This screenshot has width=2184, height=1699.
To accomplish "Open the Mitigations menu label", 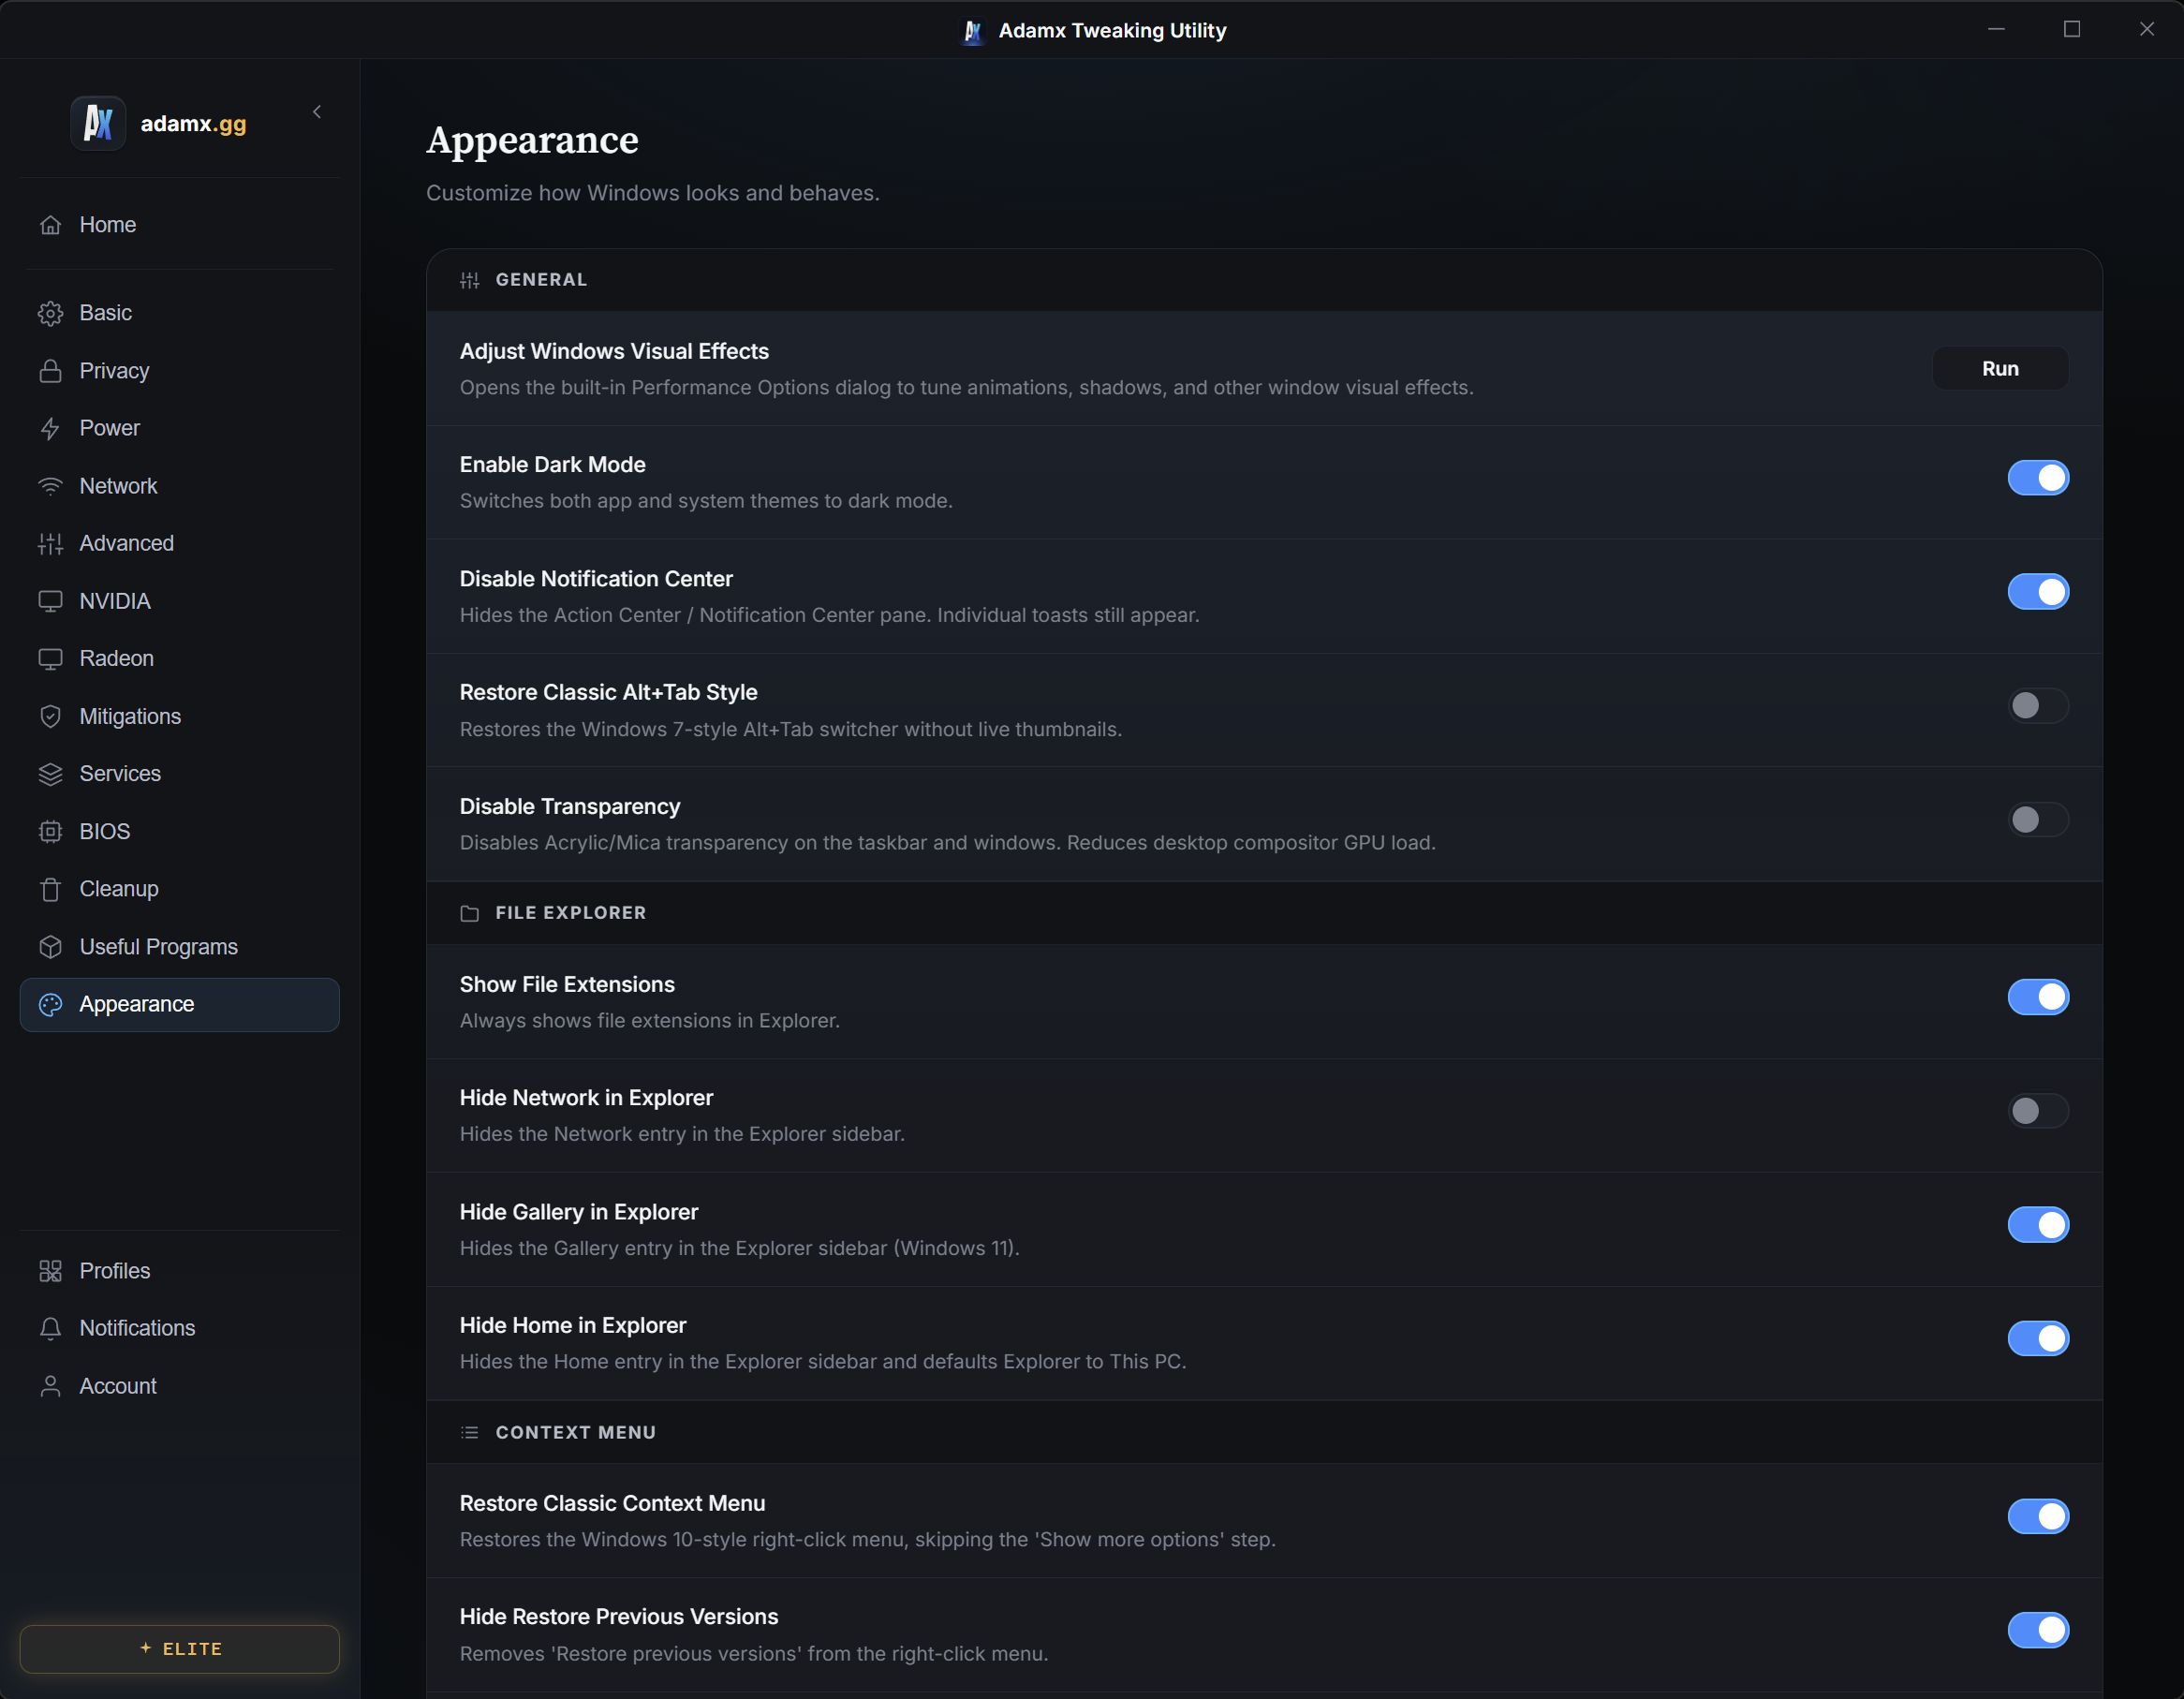I will [x=130, y=716].
